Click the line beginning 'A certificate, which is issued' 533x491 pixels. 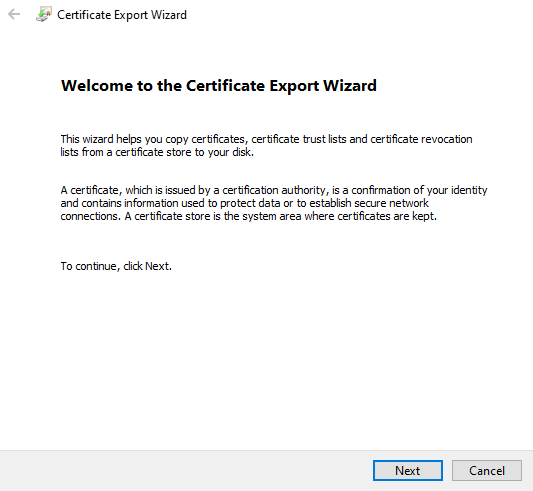[x=274, y=190]
